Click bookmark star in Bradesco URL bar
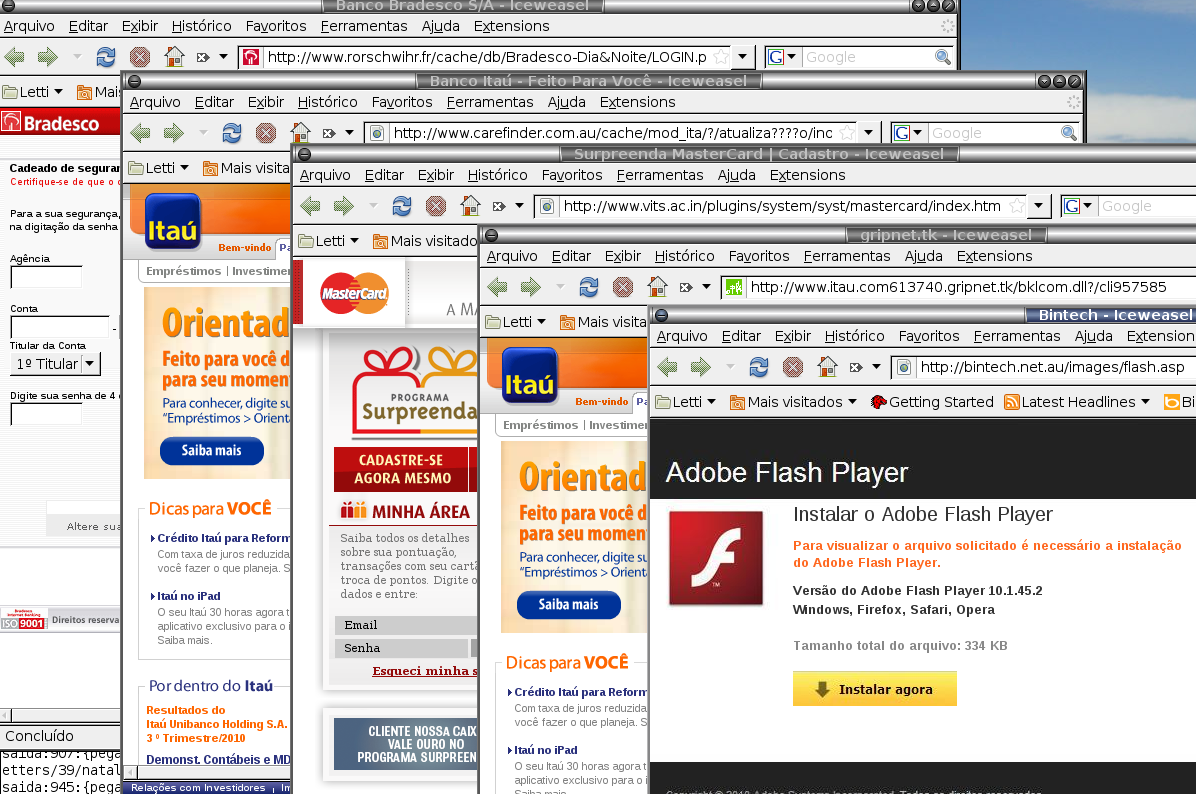The height and width of the screenshot is (794, 1196). (721, 57)
